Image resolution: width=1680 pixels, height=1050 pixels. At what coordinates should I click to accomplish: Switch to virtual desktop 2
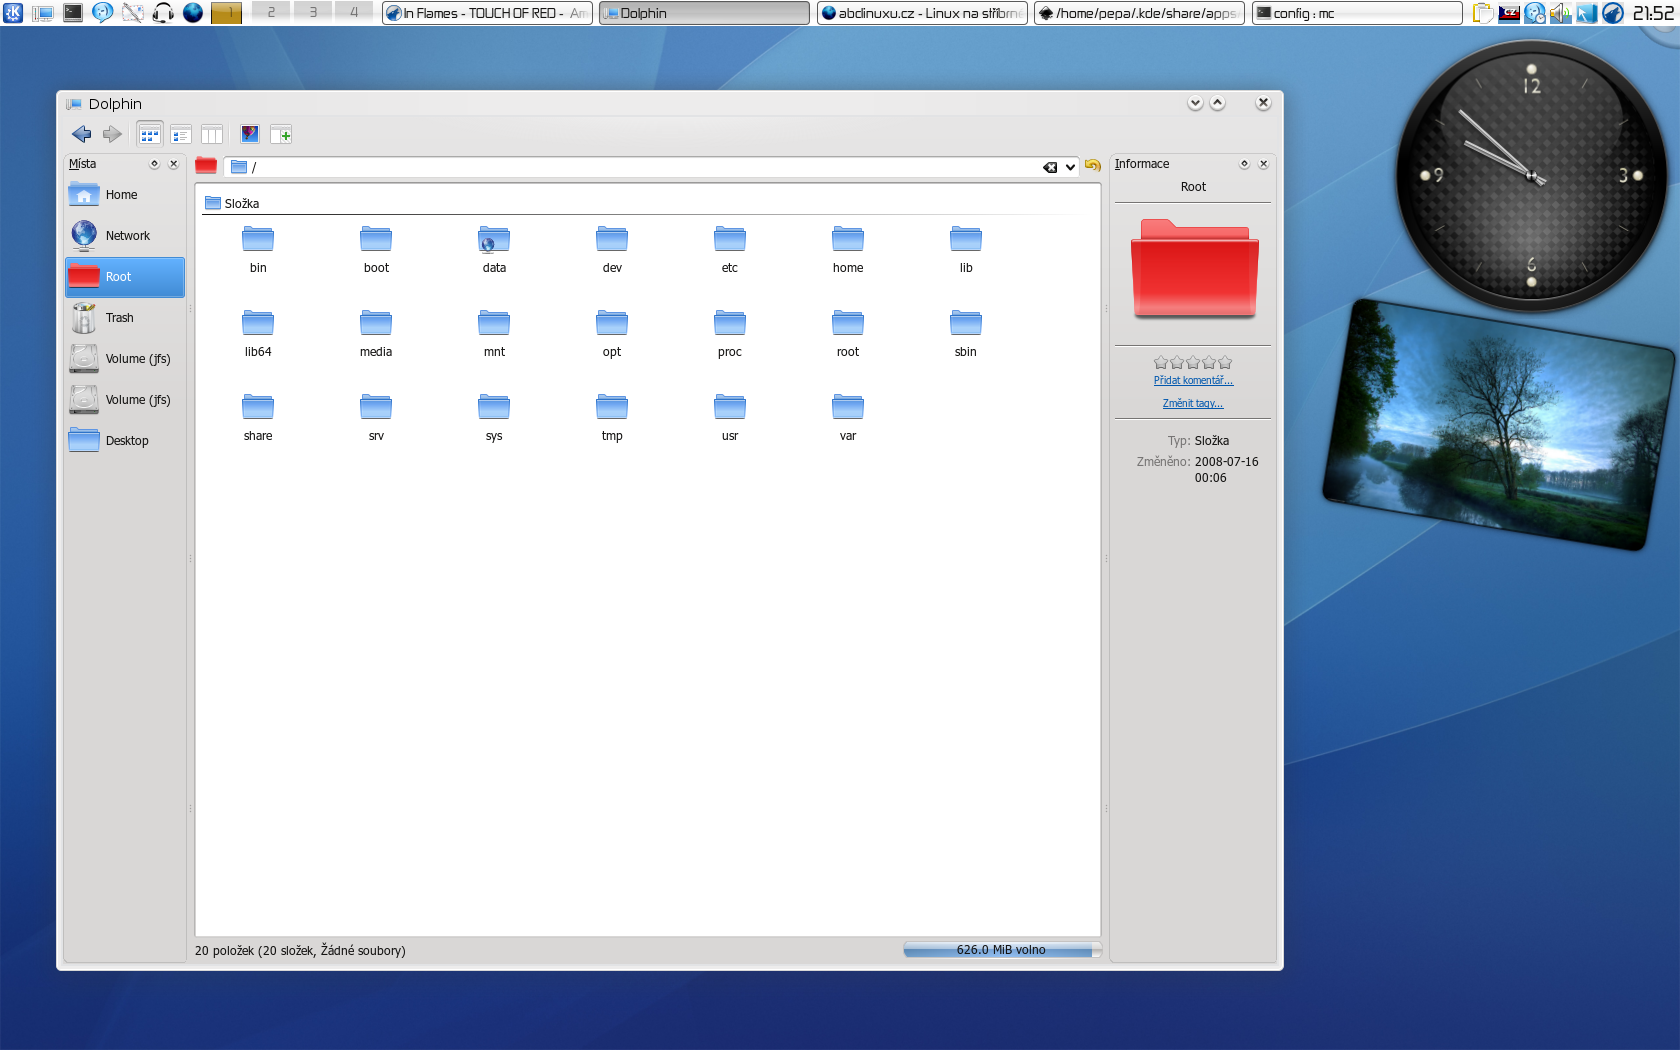point(271,12)
